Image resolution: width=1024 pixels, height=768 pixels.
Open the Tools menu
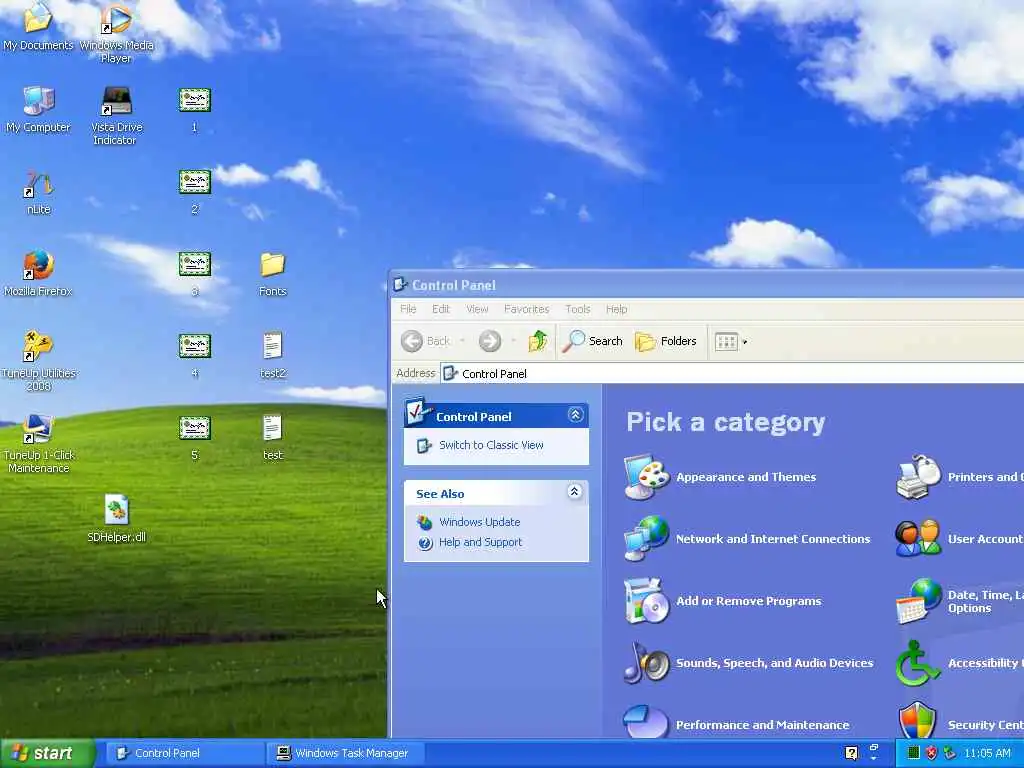tap(578, 309)
